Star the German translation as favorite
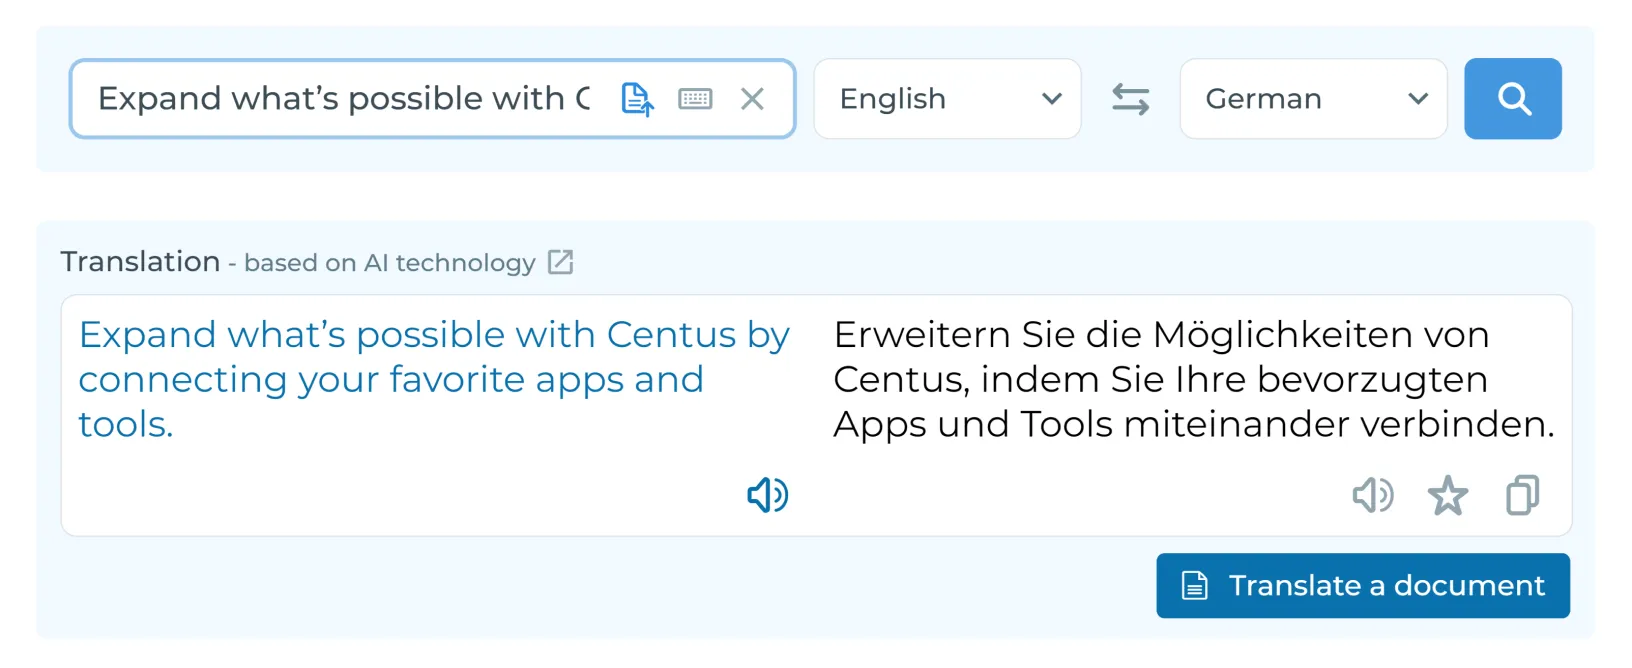The height and width of the screenshot is (668, 1632). coord(1447,495)
